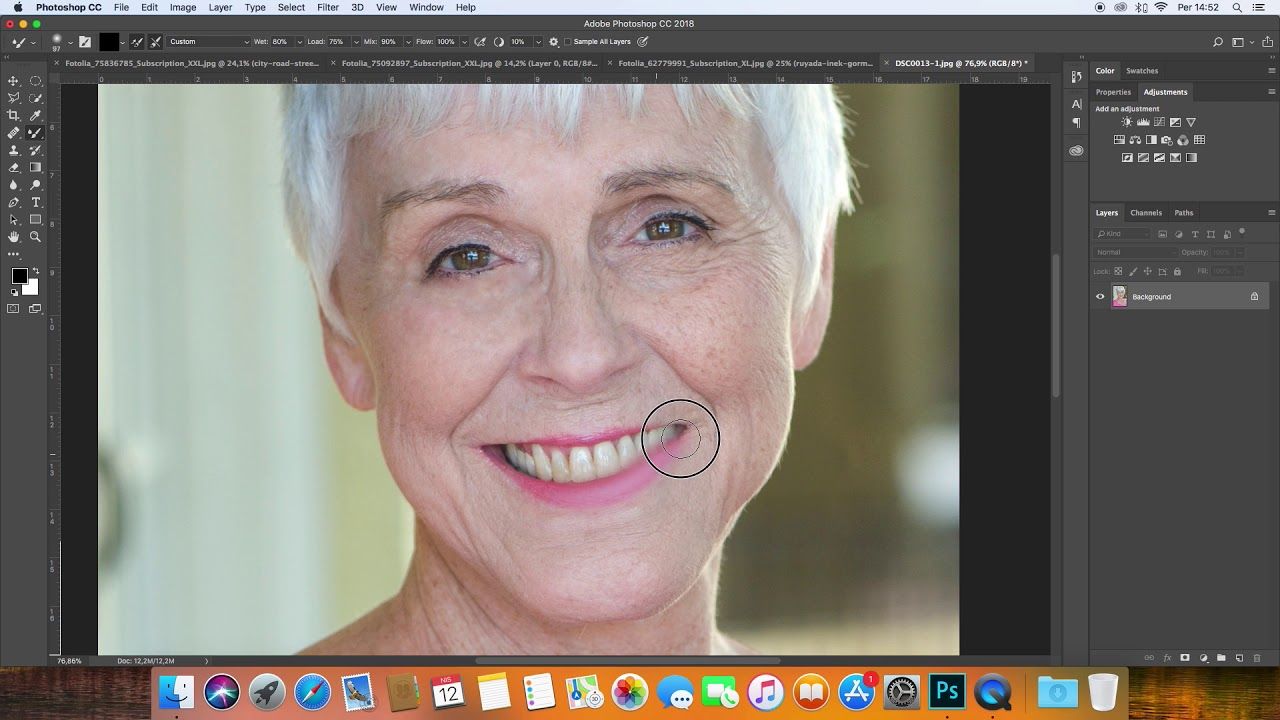Open the Flow percentage dropdown

[464, 42]
